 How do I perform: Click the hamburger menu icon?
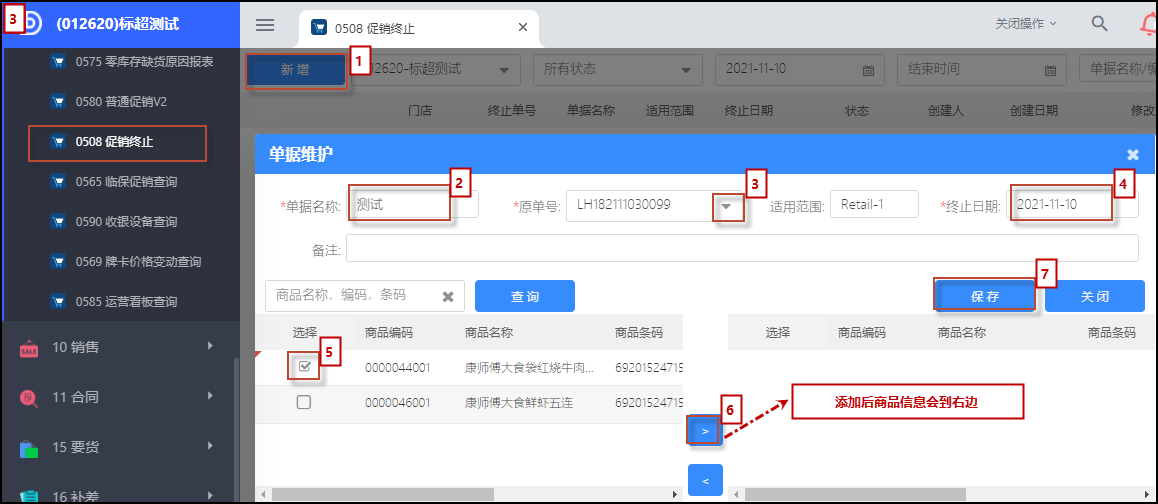(x=265, y=25)
